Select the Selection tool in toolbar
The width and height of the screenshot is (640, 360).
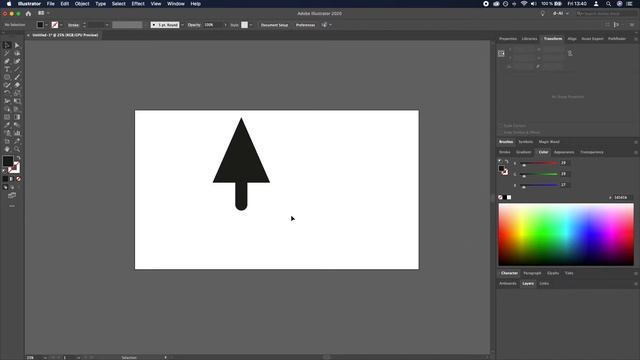[x=7, y=45]
